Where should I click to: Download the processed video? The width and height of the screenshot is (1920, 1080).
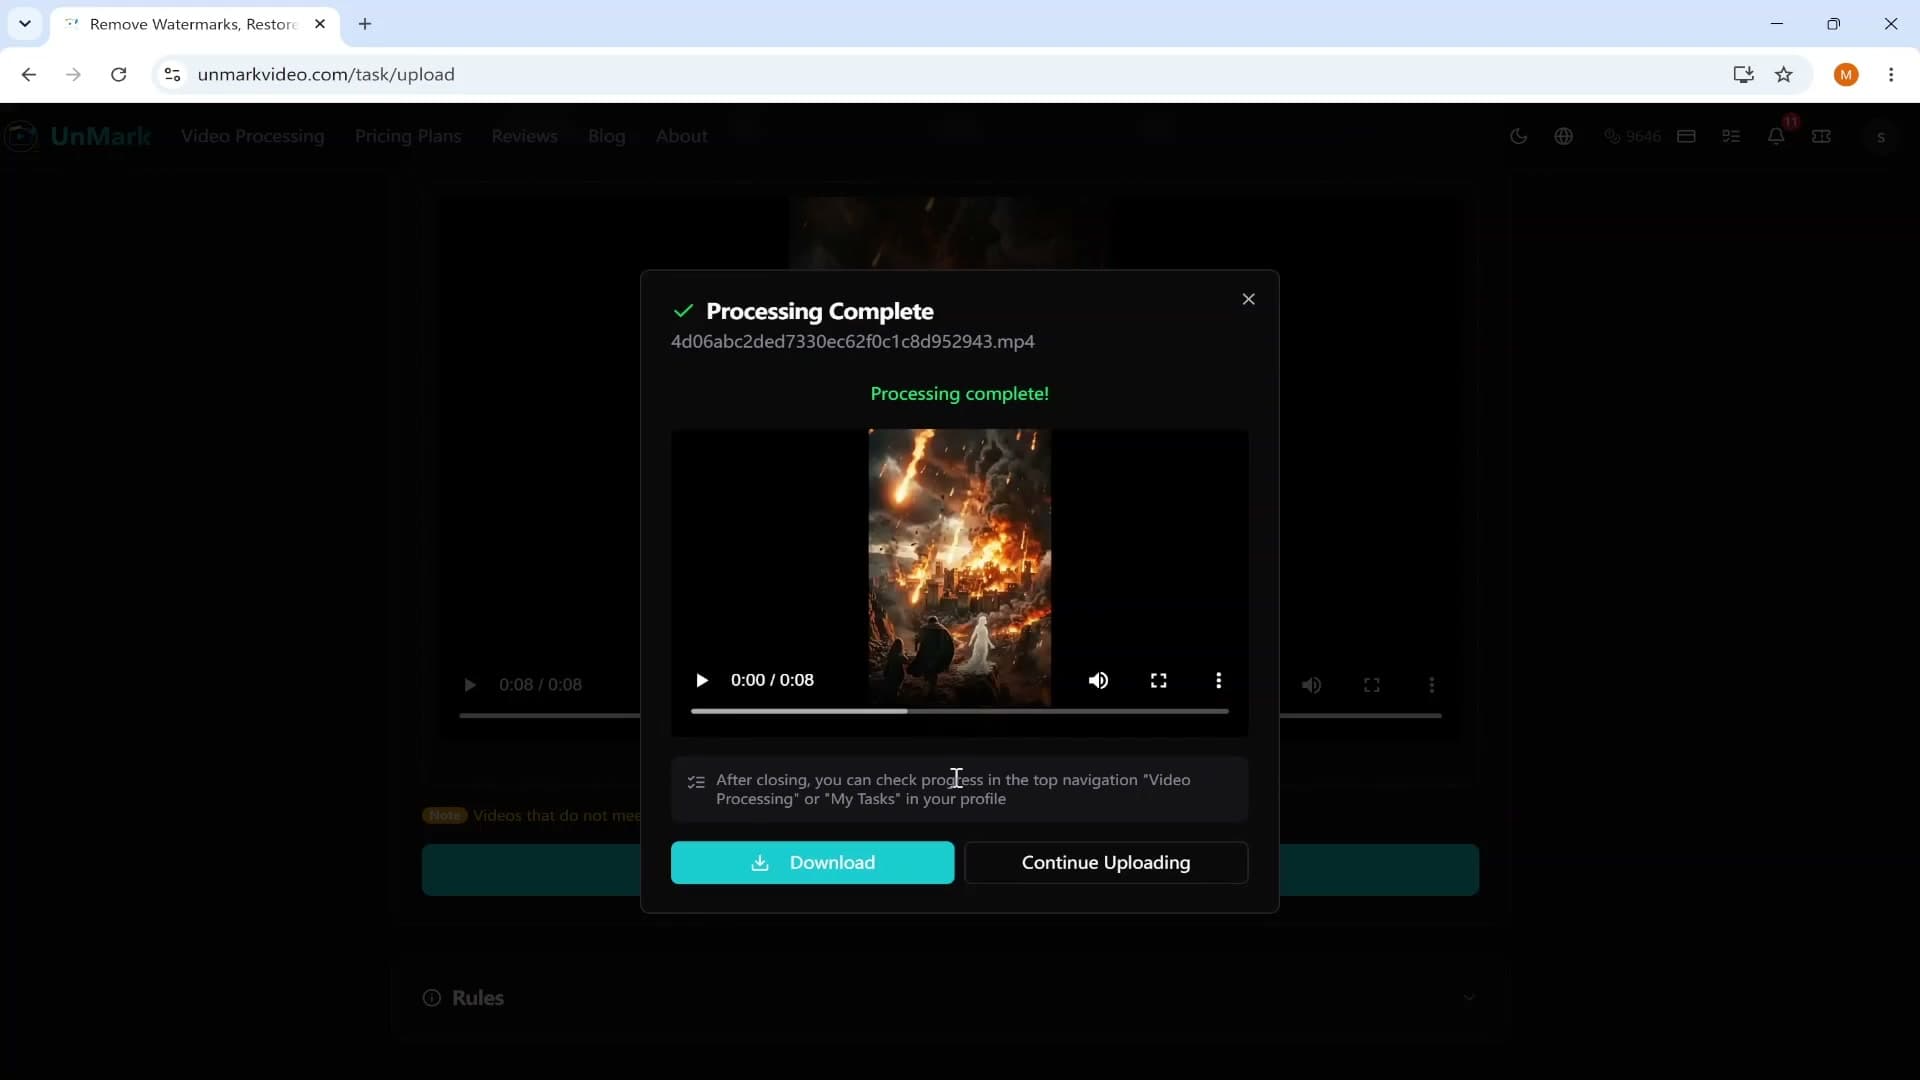[x=812, y=862]
